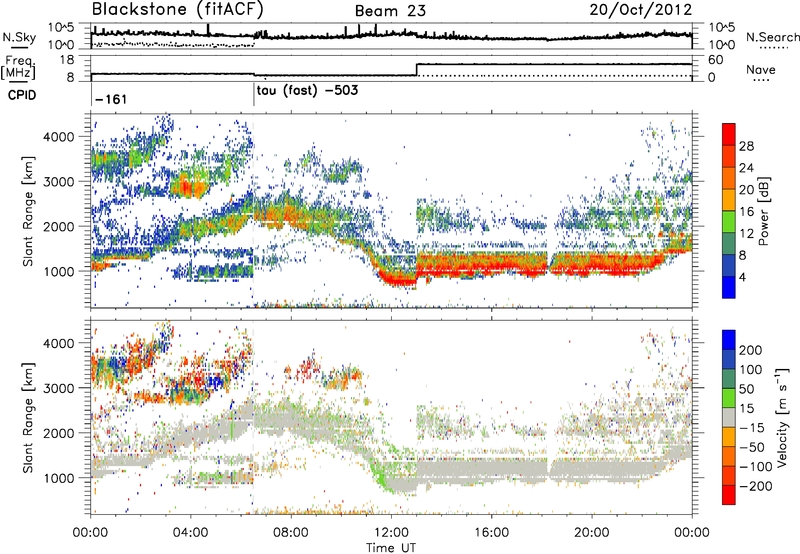Click the '12' tick on Power colorbar
800x554 pixels.
[x=746, y=233]
